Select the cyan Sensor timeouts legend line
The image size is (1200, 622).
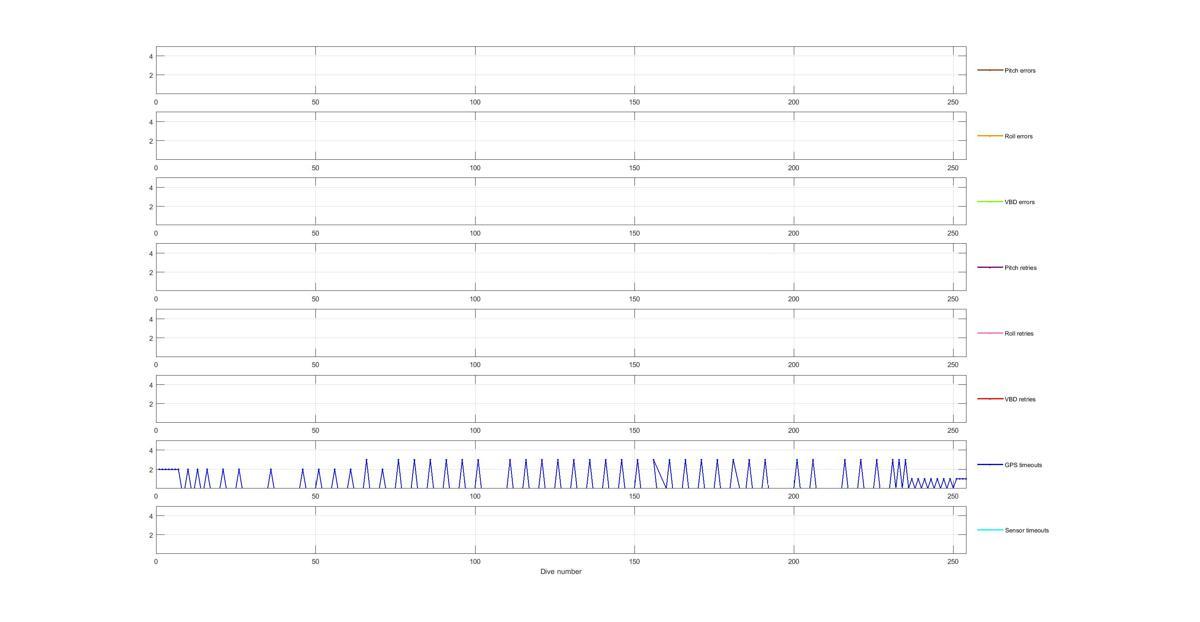coord(990,530)
